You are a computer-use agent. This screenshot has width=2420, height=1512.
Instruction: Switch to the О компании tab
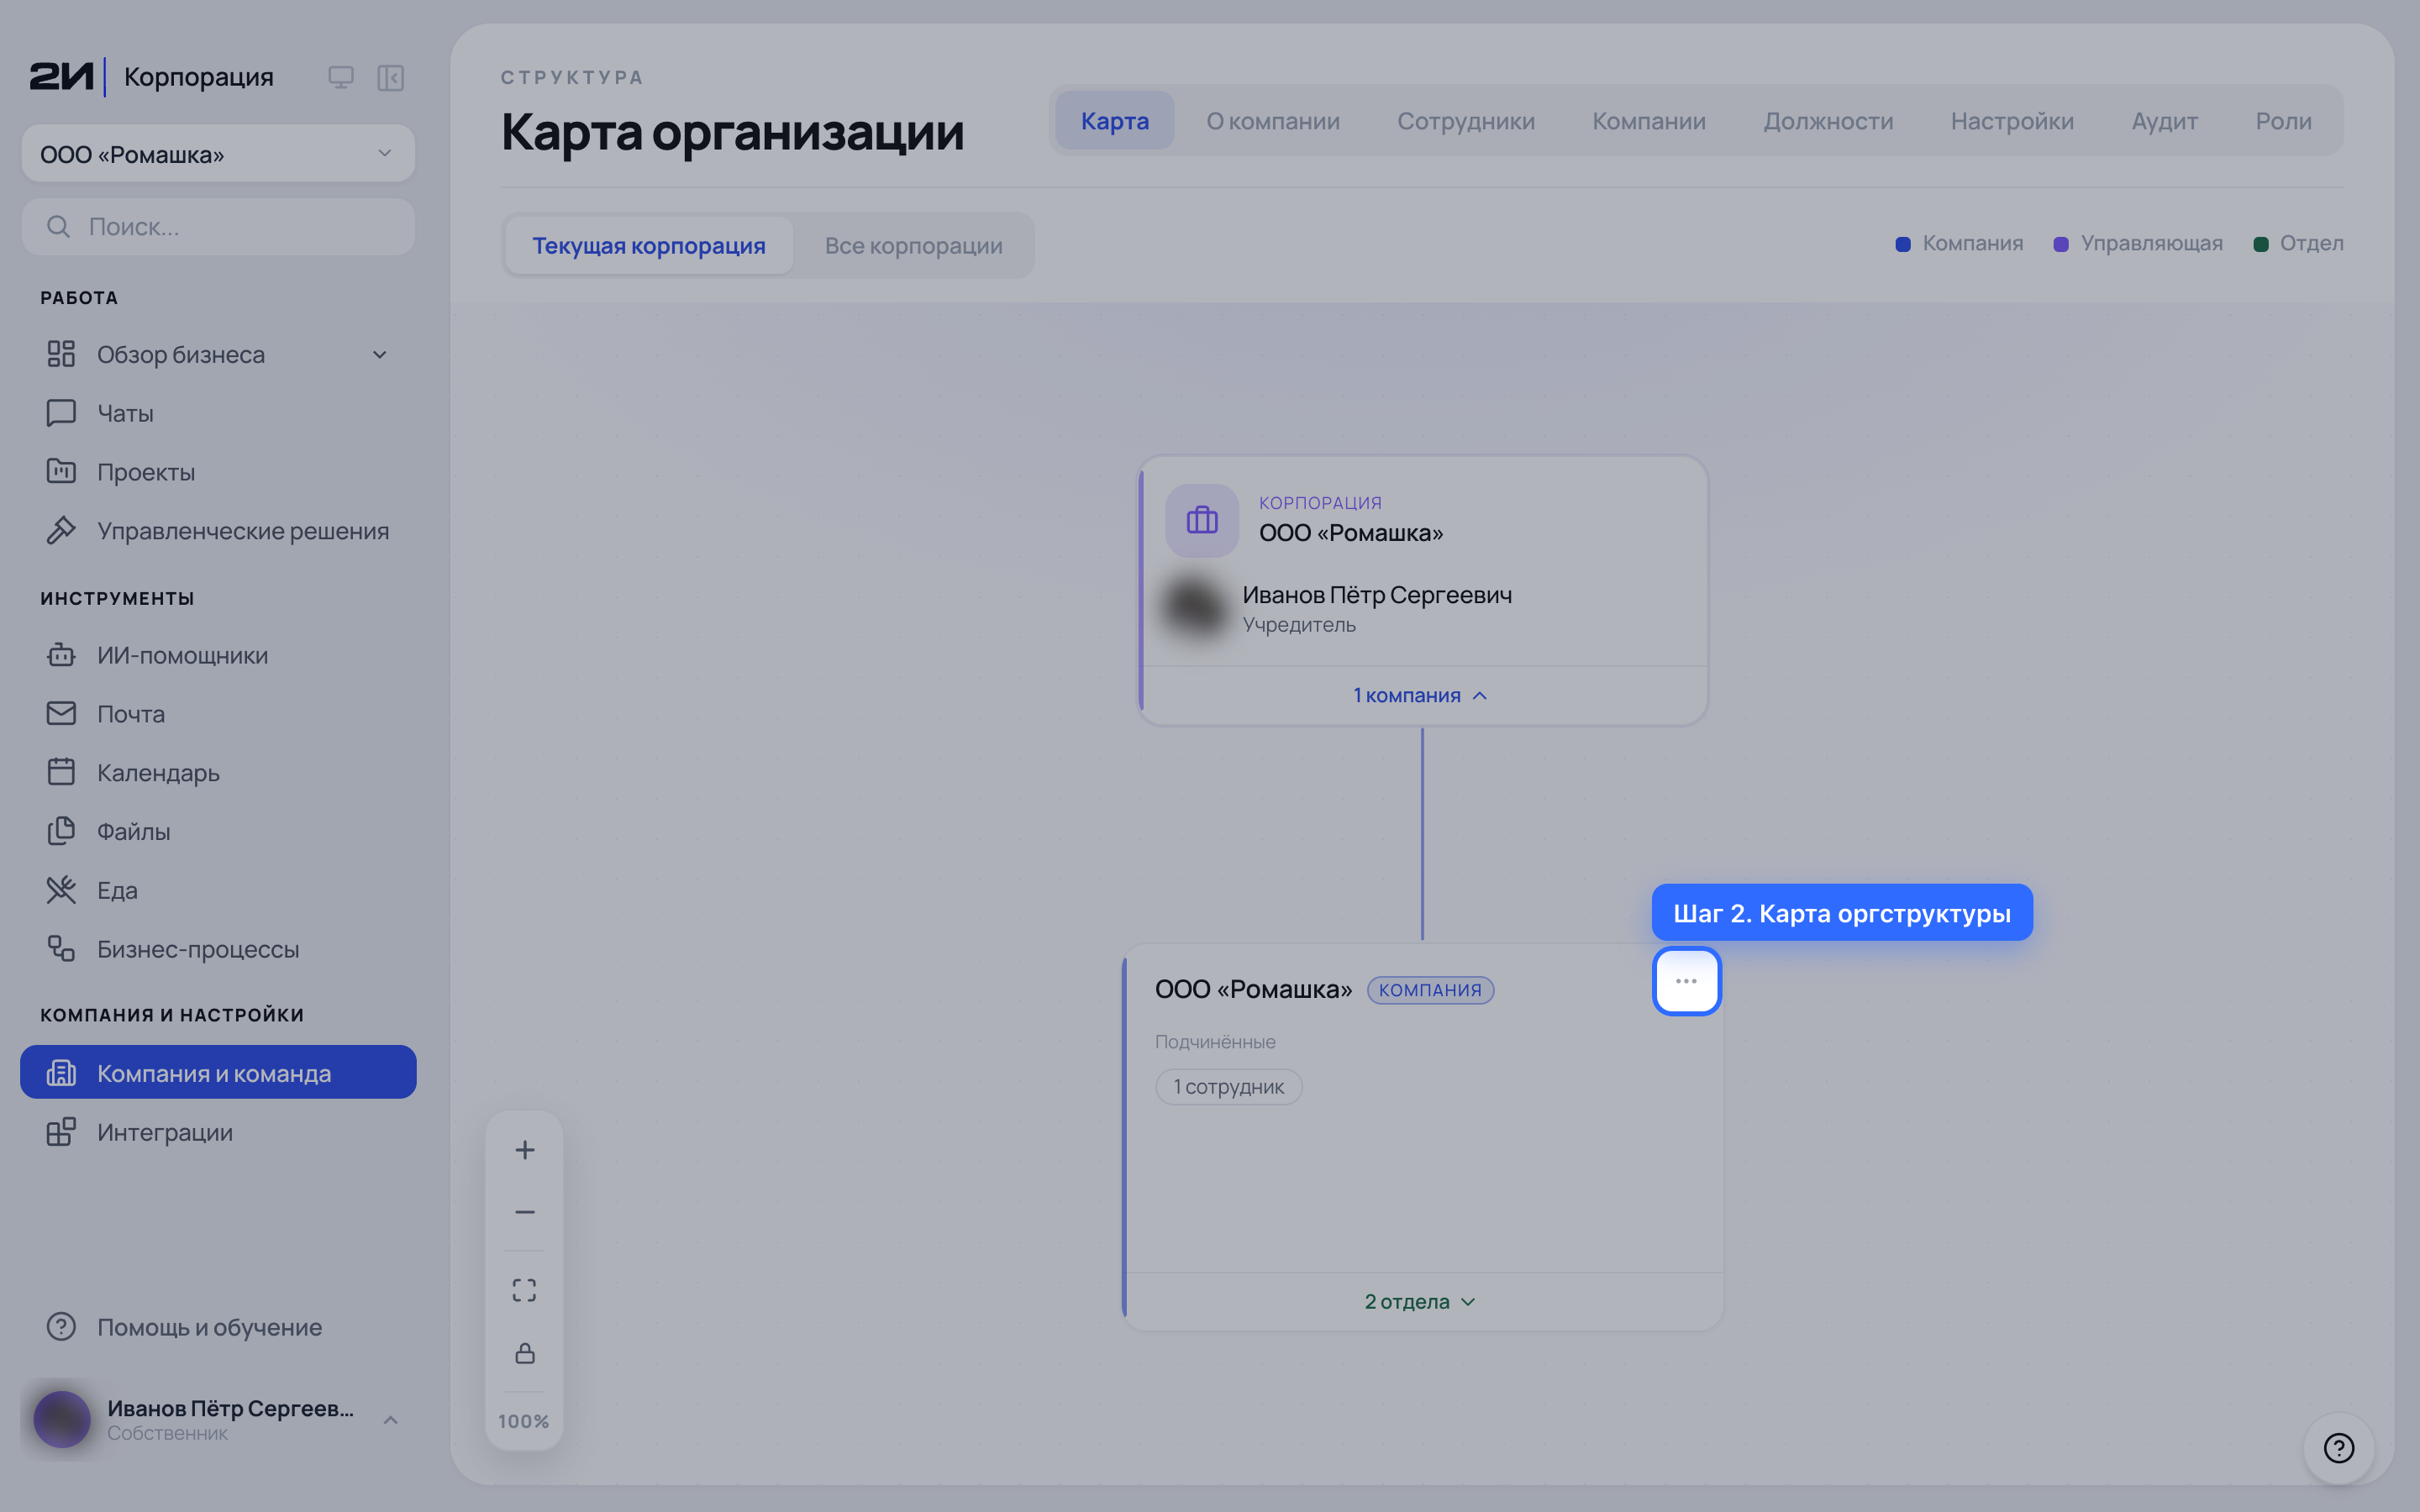[1272, 121]
